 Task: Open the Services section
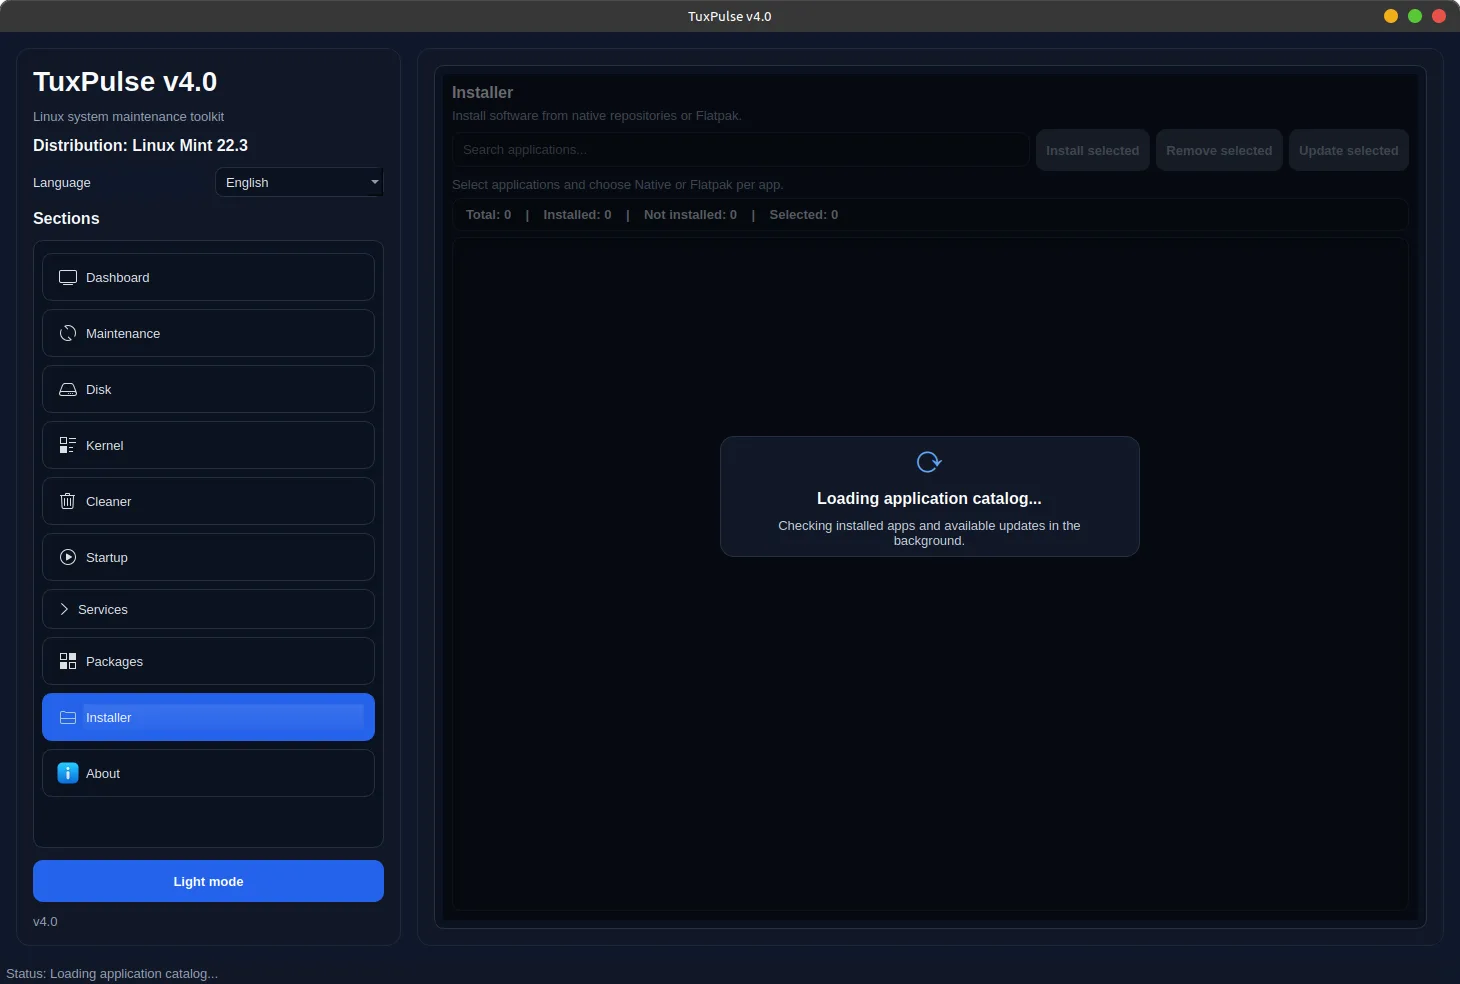[x=208, y=610]
